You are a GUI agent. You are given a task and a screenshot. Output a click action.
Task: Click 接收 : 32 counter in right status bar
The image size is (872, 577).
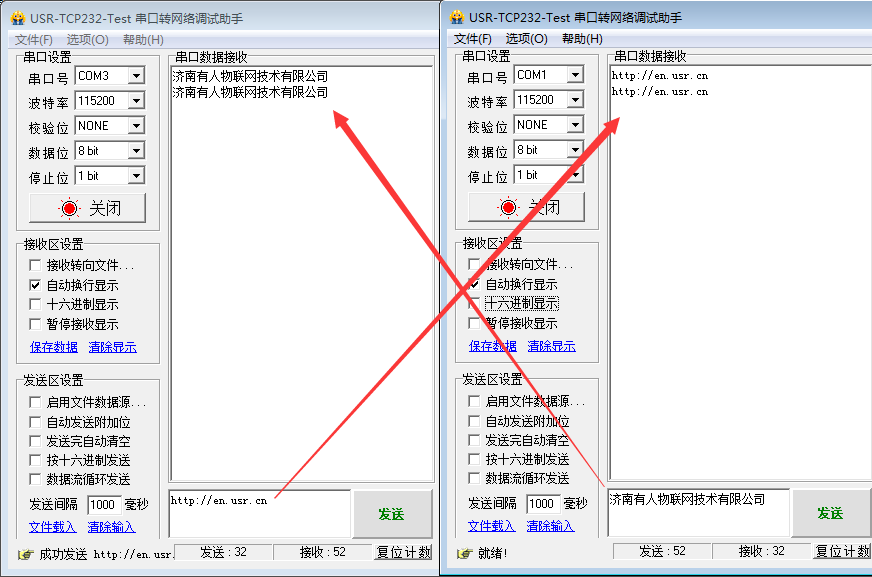pos(761,551)
